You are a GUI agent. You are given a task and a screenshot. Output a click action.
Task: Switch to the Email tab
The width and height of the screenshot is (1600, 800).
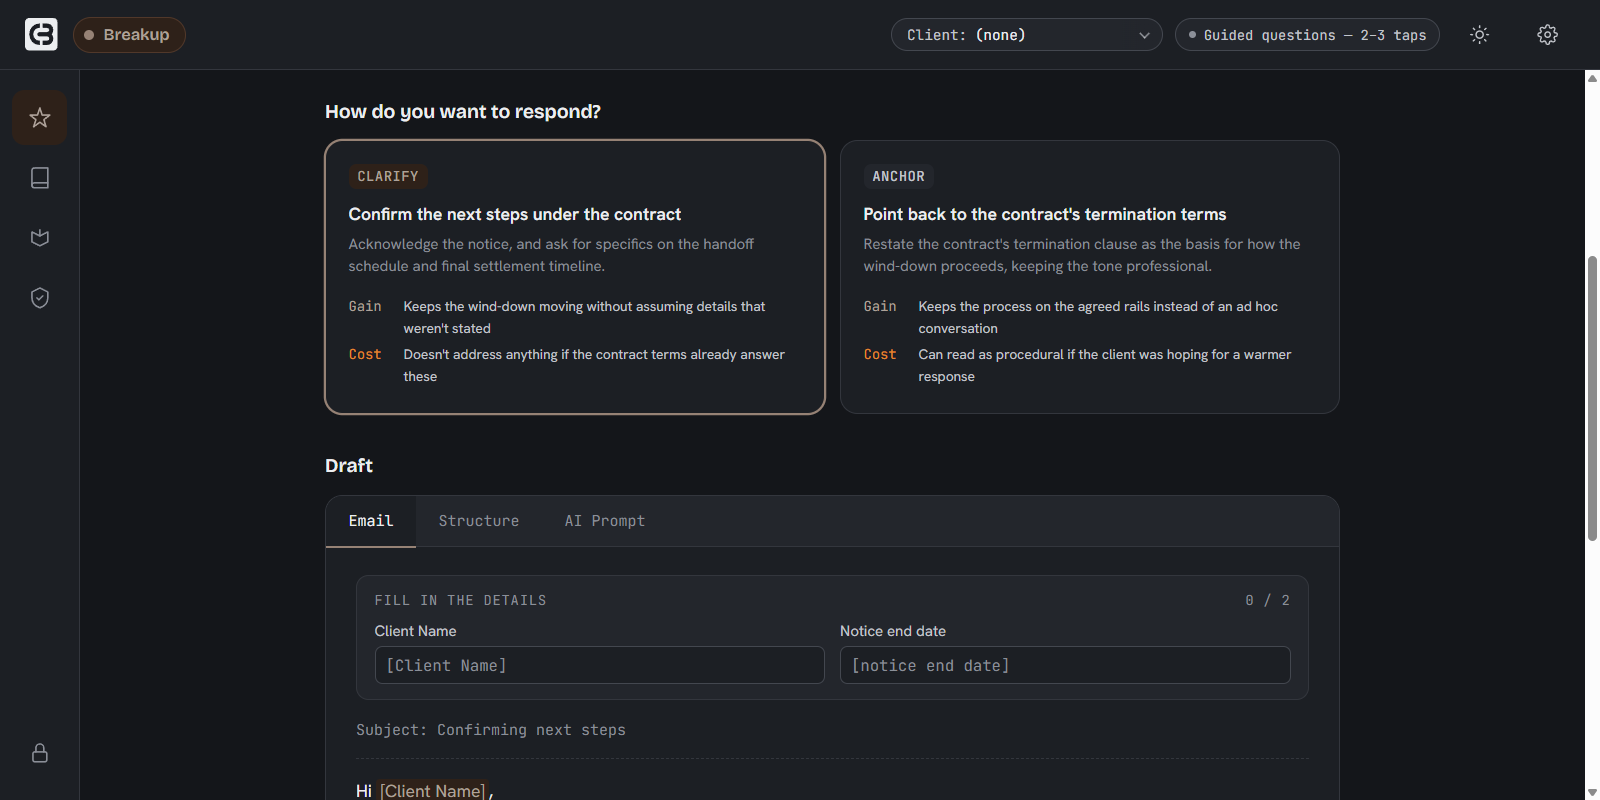[x=371, y=521]
